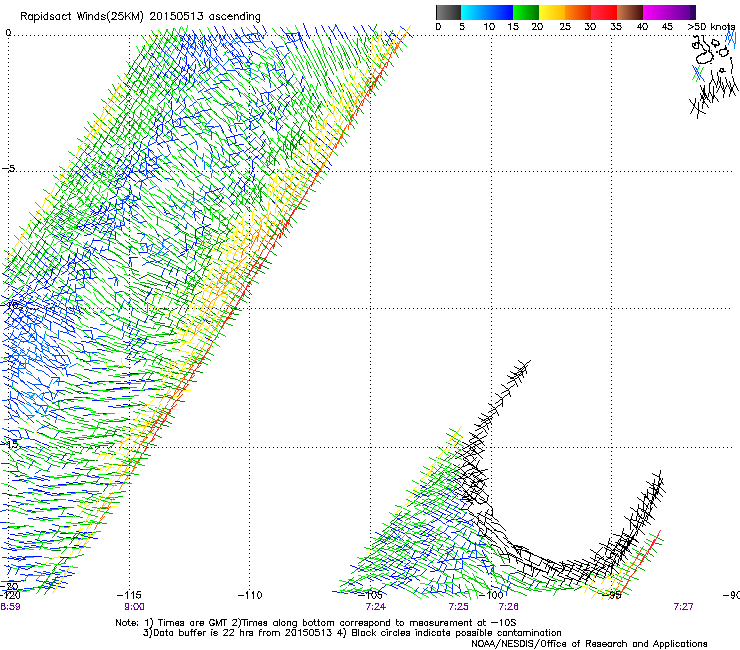The height and width of the screenshot is (650, 740).
Task: Click the green 15-20 knots color segment
Action: (x=526, y=12)
